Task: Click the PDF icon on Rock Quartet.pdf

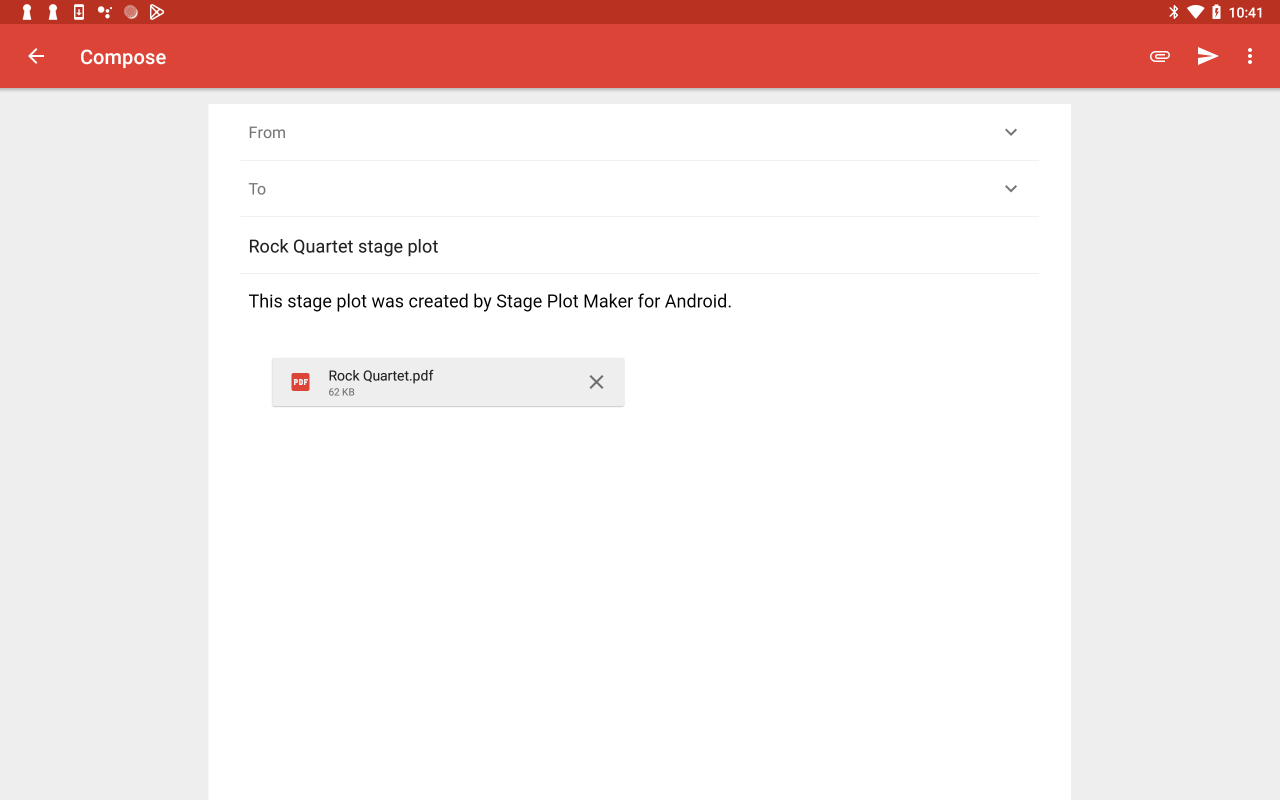Action: click(x=300, y=381)
